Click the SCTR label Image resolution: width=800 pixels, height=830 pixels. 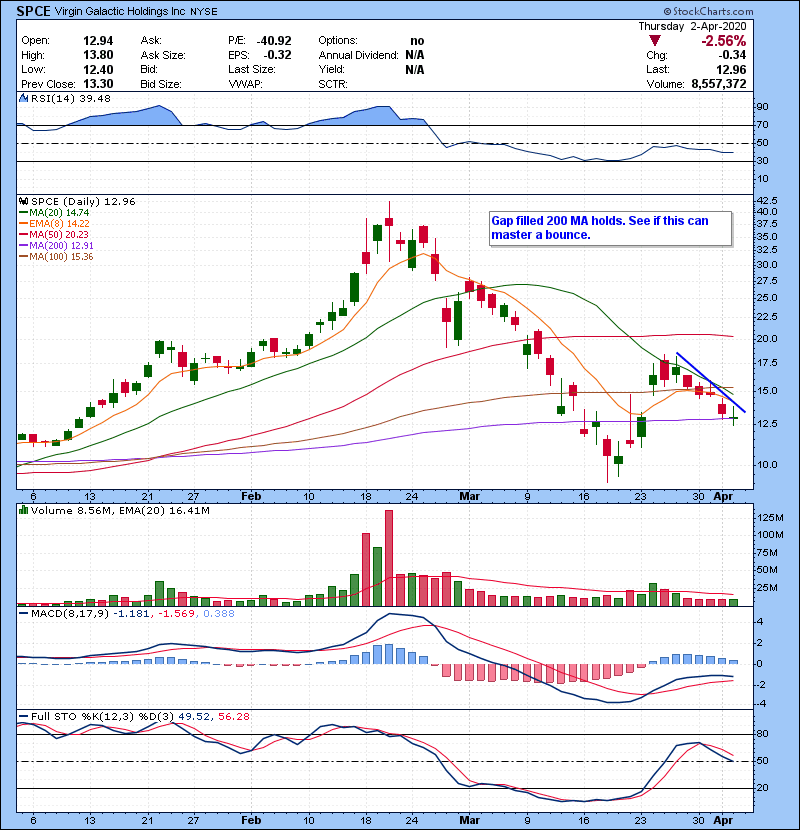(x=333, y=84)
